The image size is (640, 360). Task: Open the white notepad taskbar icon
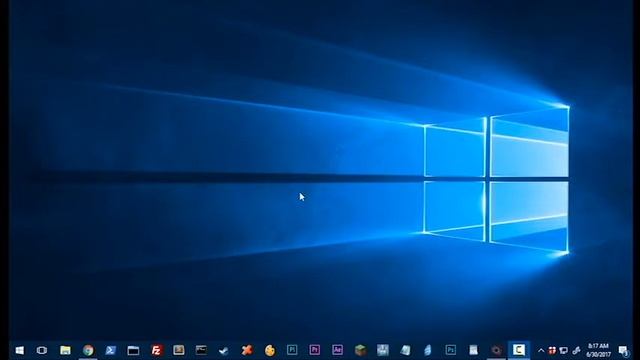473,350
